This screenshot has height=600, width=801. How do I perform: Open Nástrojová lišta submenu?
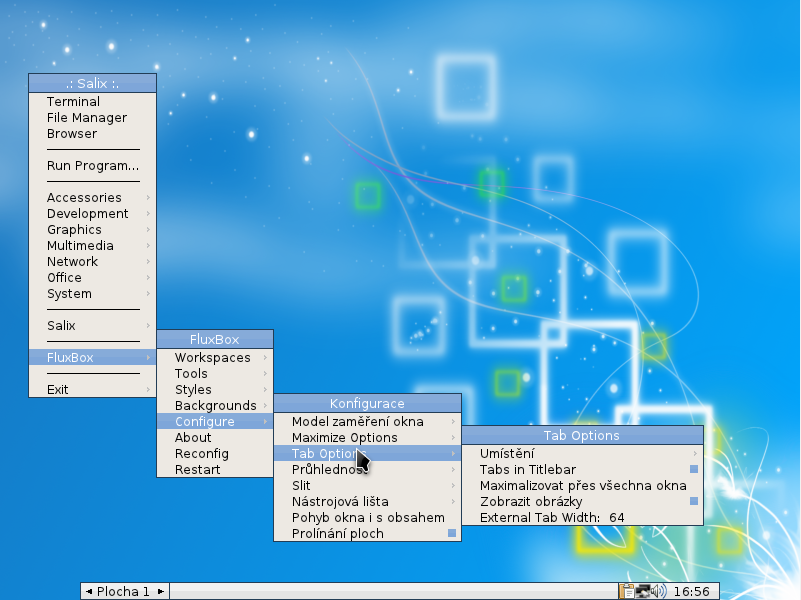(x=367, y=501)
